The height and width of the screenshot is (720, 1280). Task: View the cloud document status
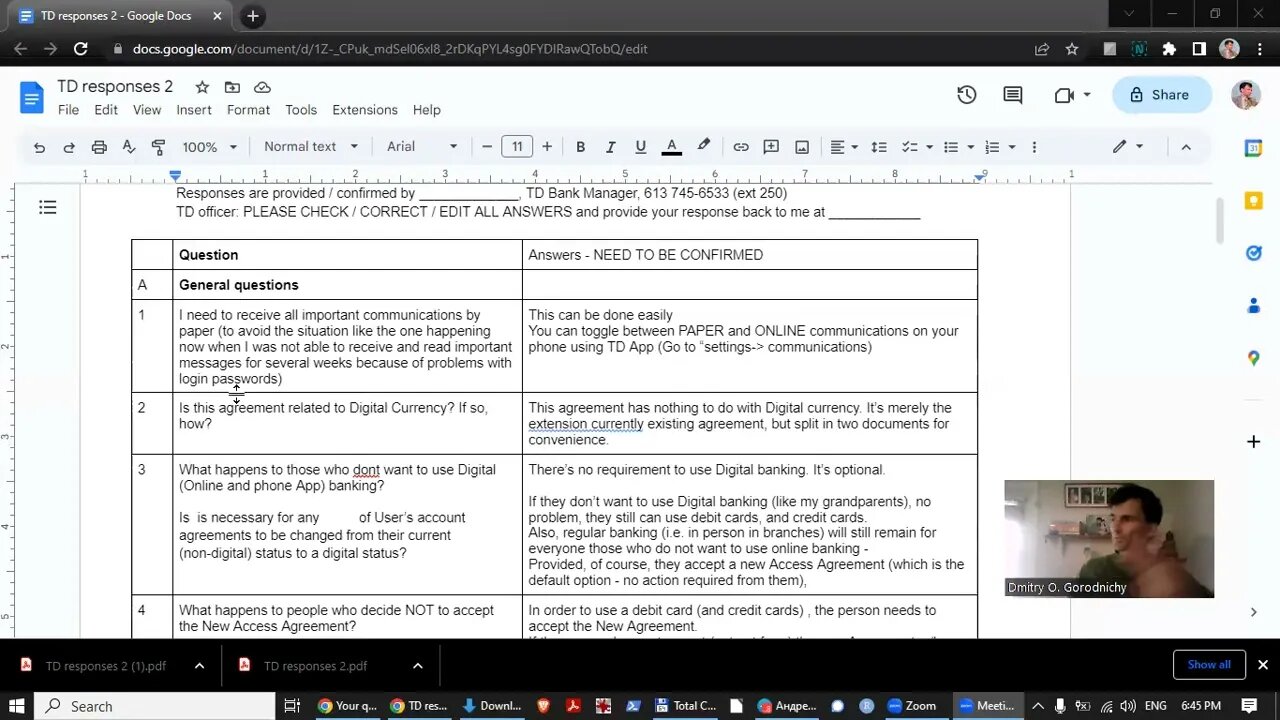point(262,87)
